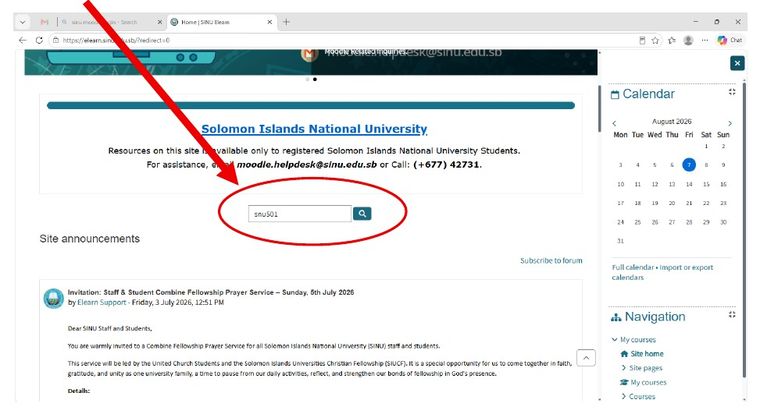
Task: Click Subscribe to forum link
Action: (551, 261)
